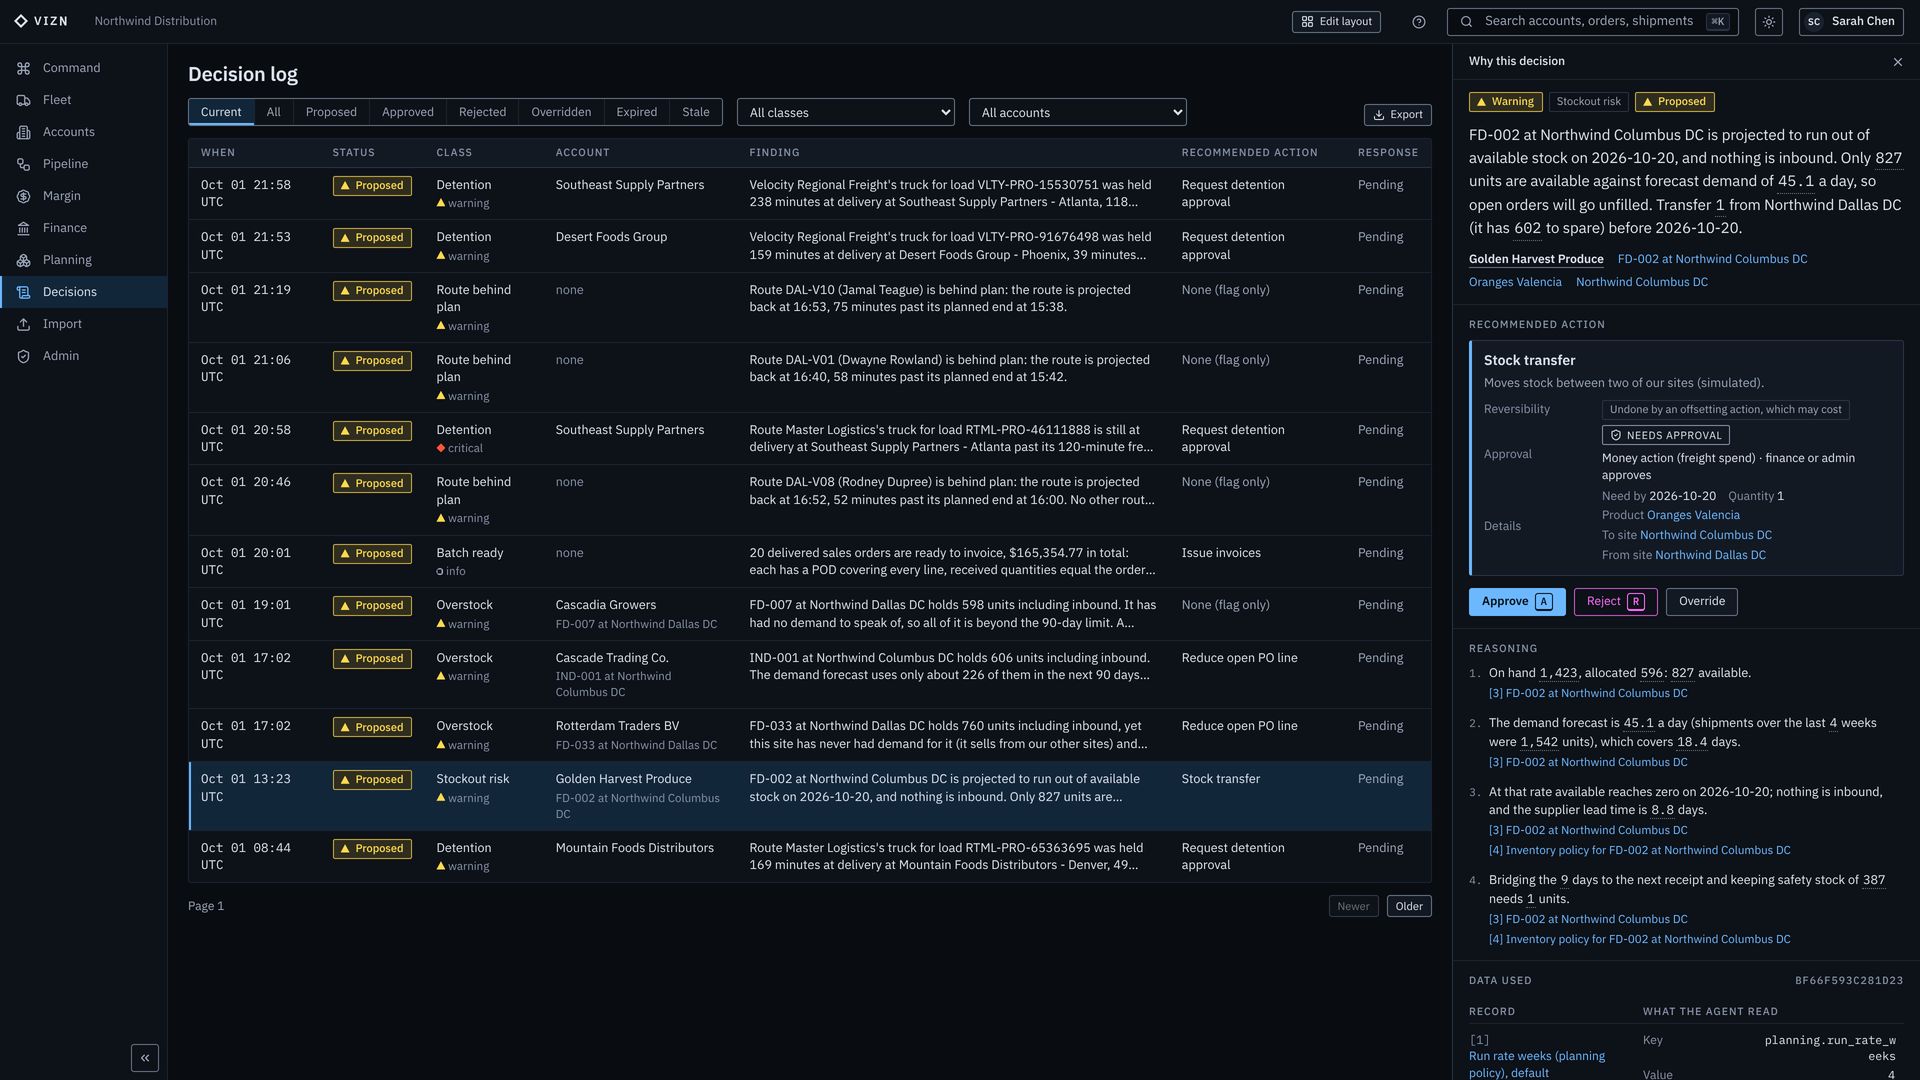Open the Import upload icon
The image size is (1920, 1080).
pyautogui.click(x=23, y=324)
